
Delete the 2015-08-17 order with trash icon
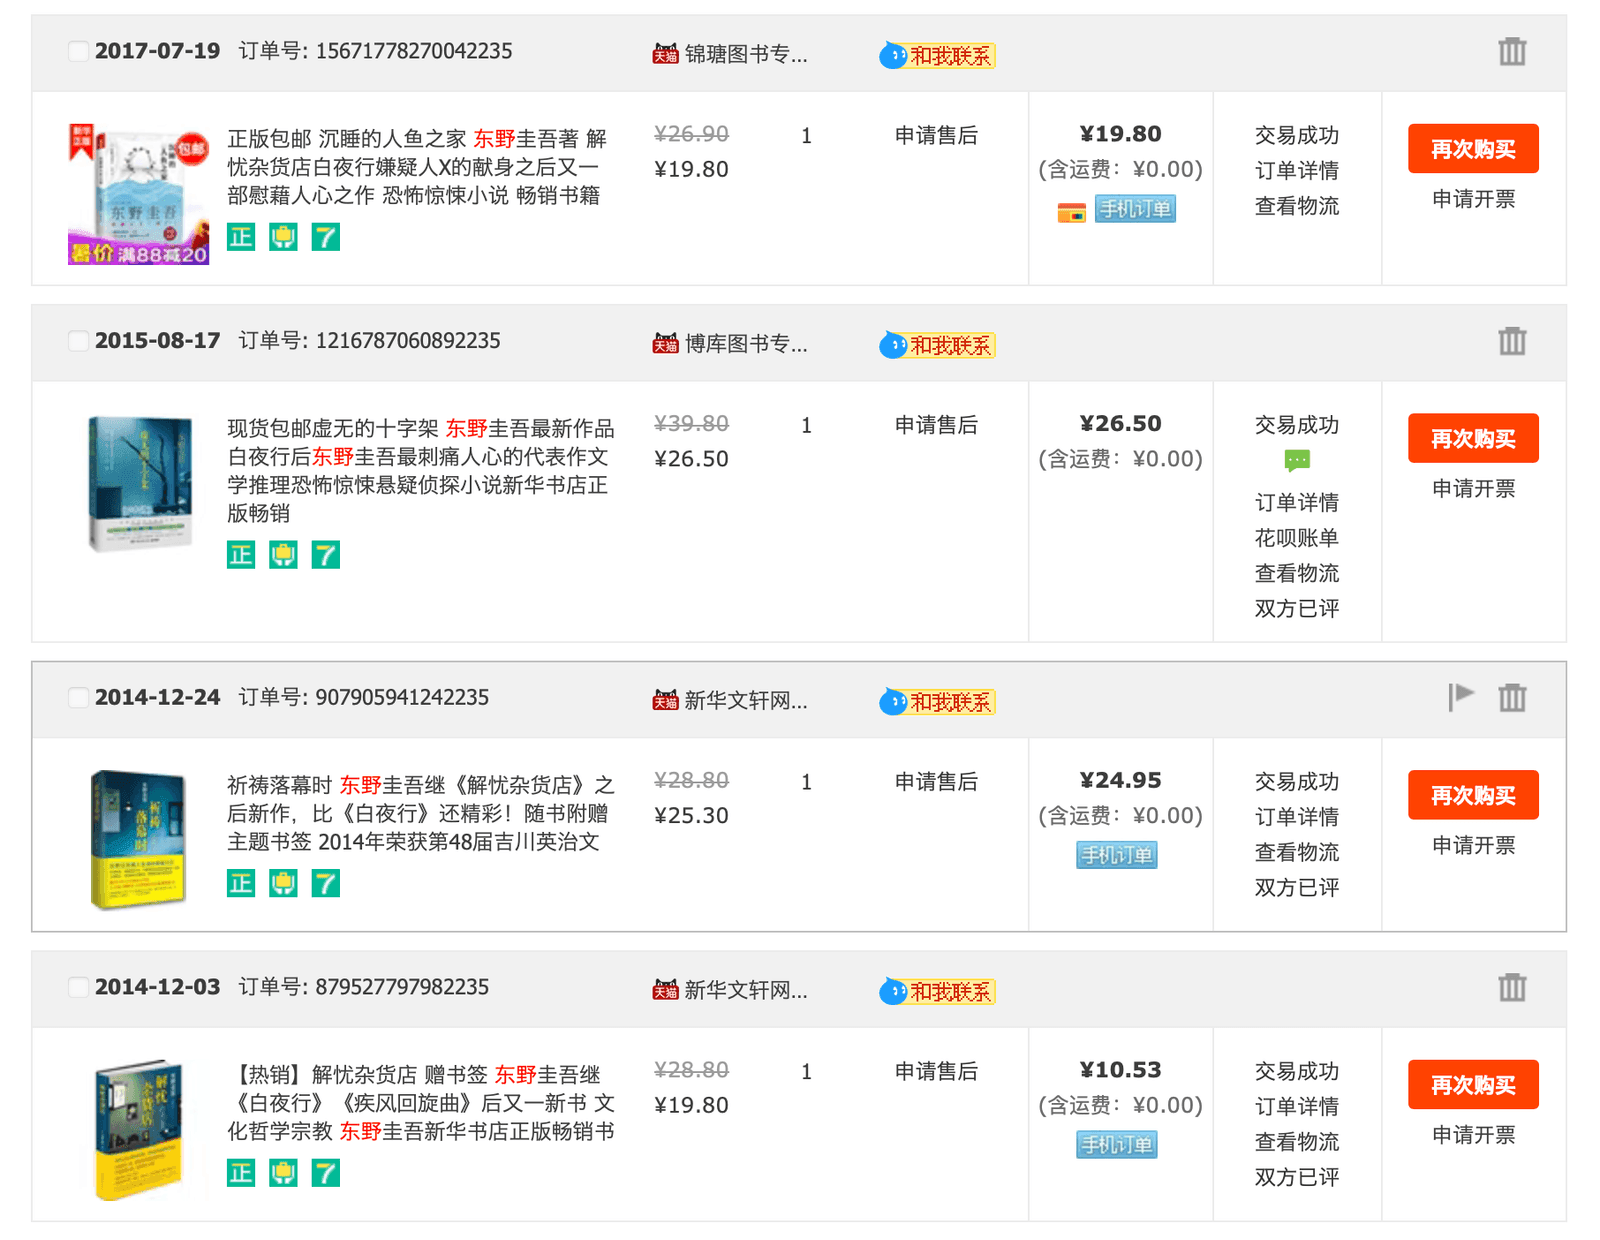click(x=1512, y=341)
